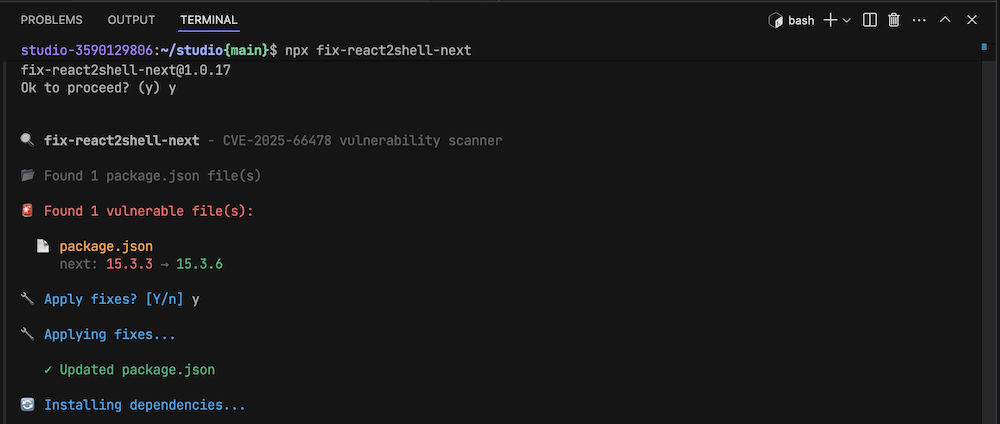The width and height of the screenshot is (1000, 424).
Task: Click the package.json file name in output
Action: (x=106, y=246)
